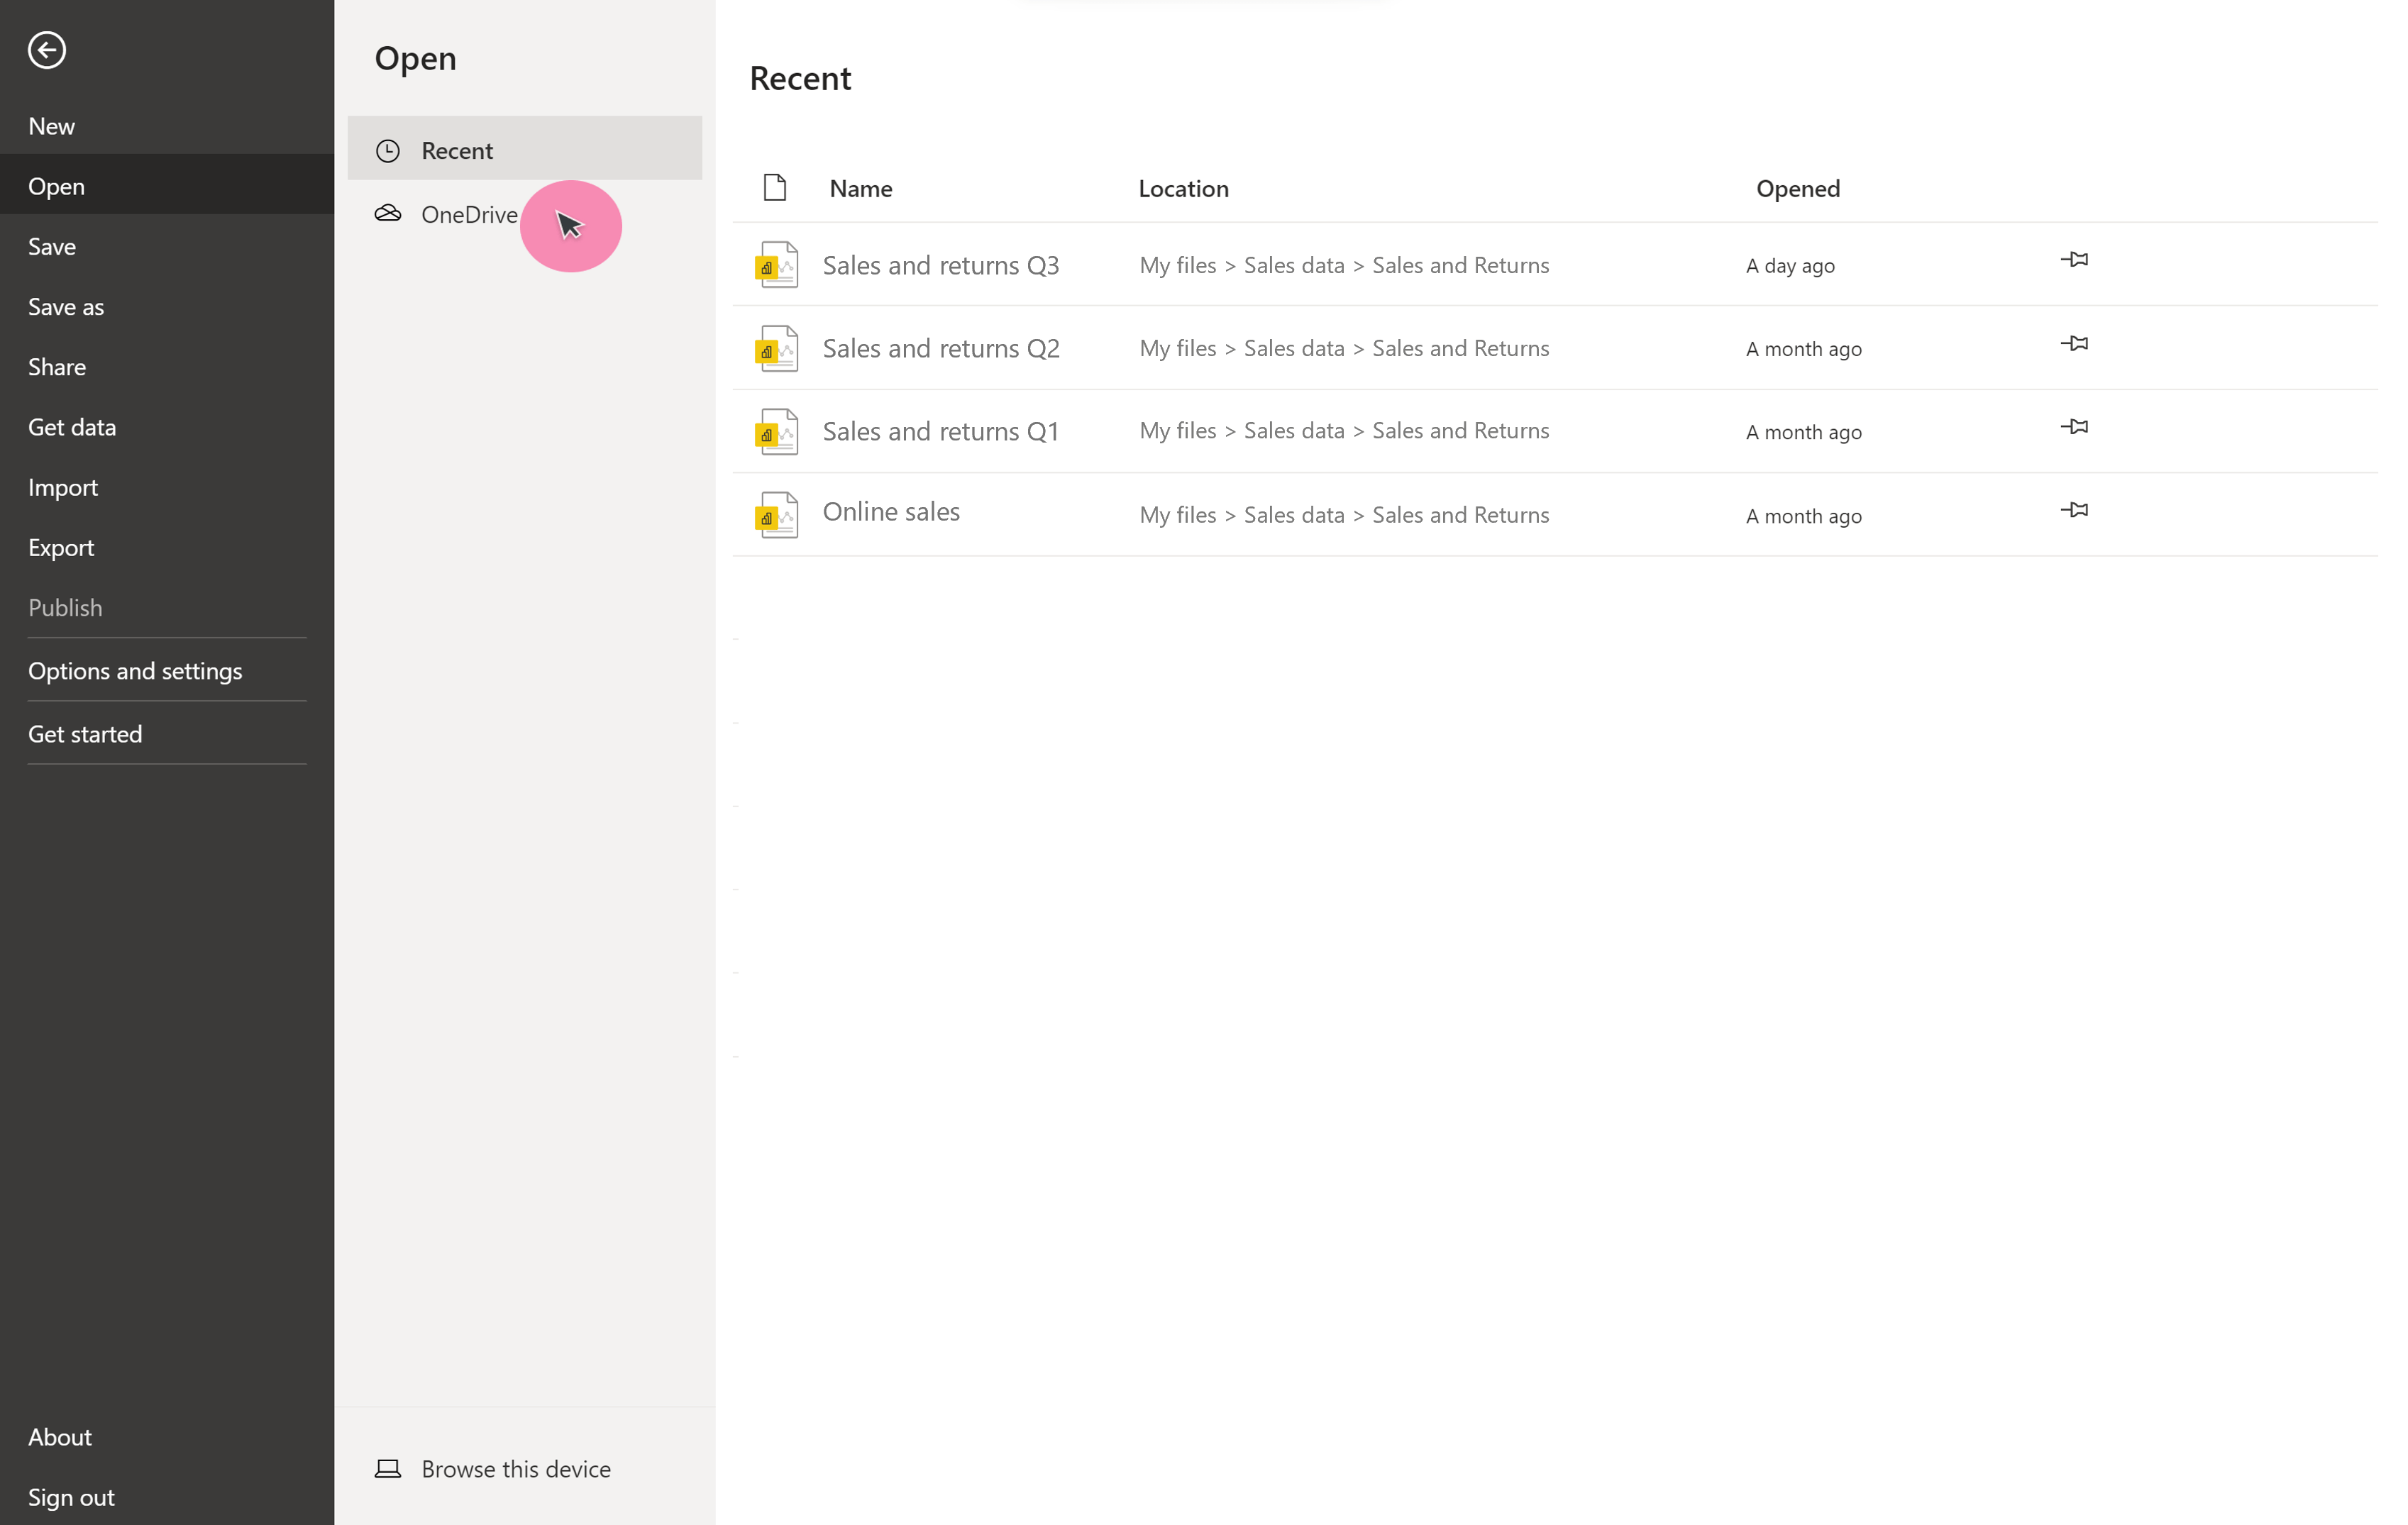Click the document icon in the Name column header
Screen dimensions: 2408x1525
775,186
